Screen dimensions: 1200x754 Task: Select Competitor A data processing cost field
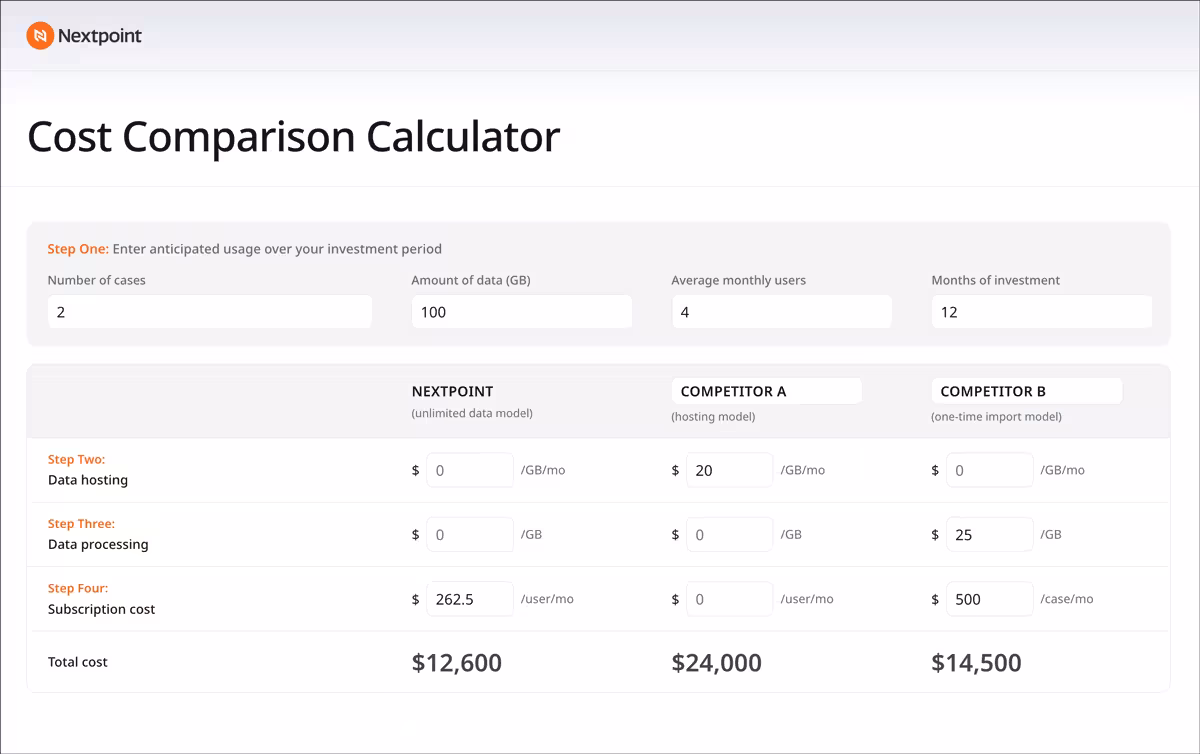point(730,535)
